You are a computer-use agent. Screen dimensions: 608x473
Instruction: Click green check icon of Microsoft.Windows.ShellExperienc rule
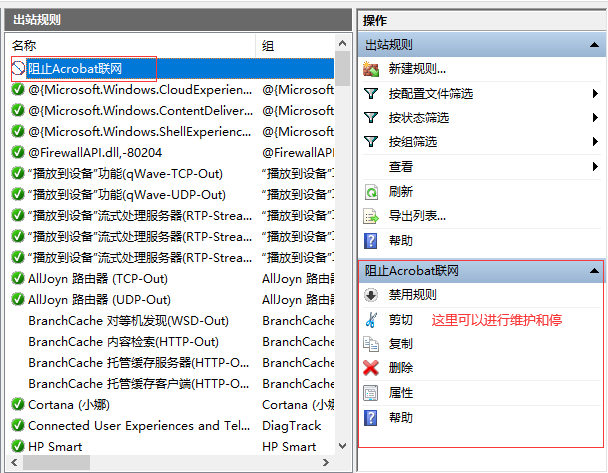tap(18, 131)
